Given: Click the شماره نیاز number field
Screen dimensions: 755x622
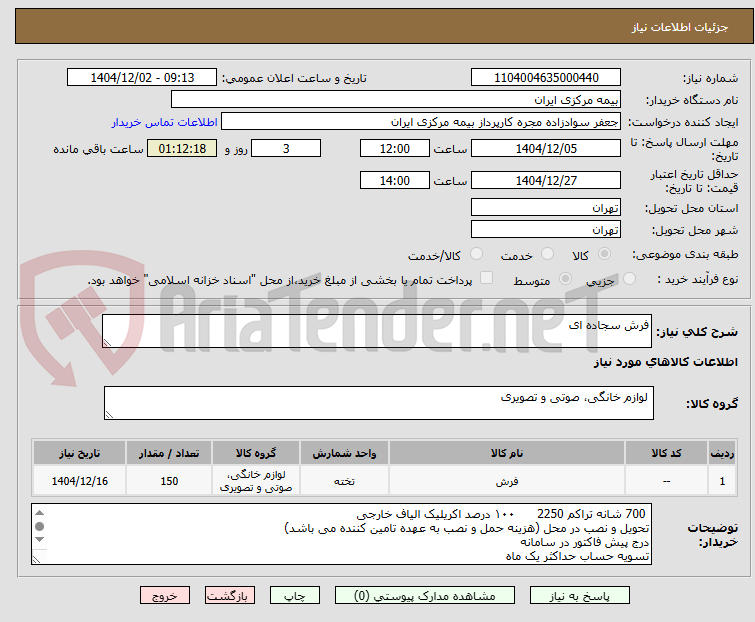Looking at the screenshot, I should tap(546, 78).
